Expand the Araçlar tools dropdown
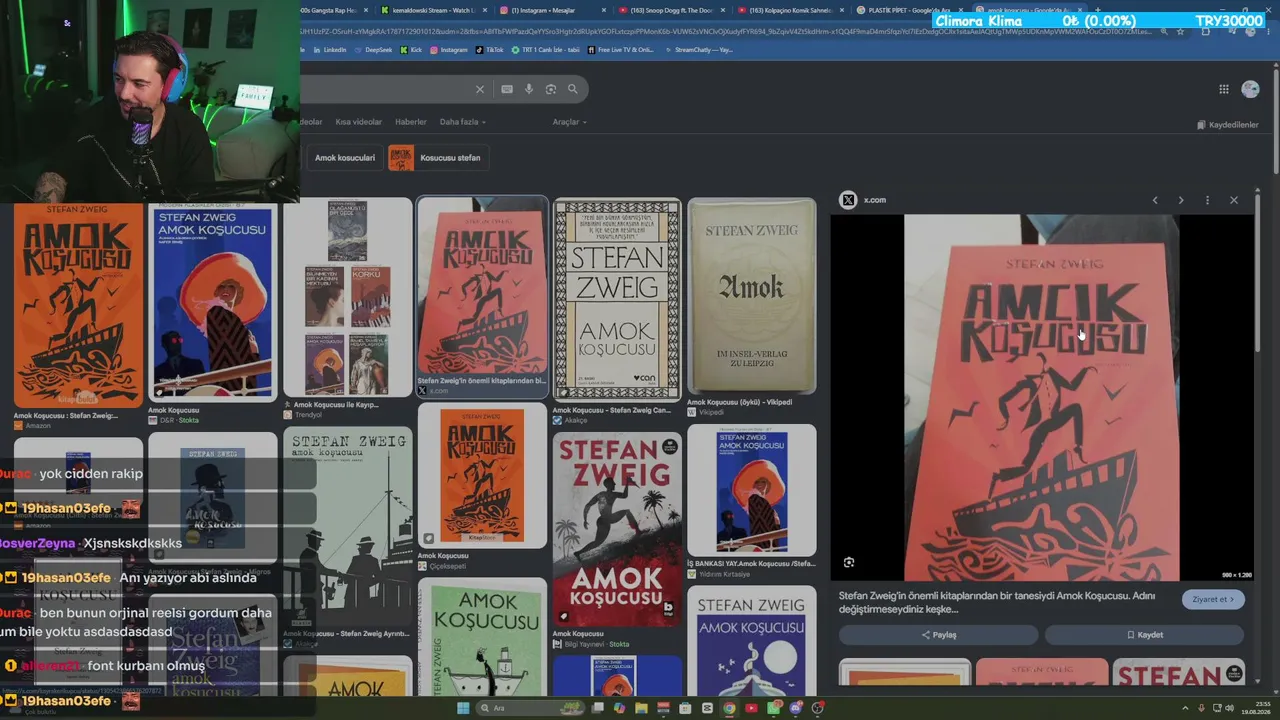Image resolution: width=1280 pixels, height=720 pixels. click(x=568, y=122)
